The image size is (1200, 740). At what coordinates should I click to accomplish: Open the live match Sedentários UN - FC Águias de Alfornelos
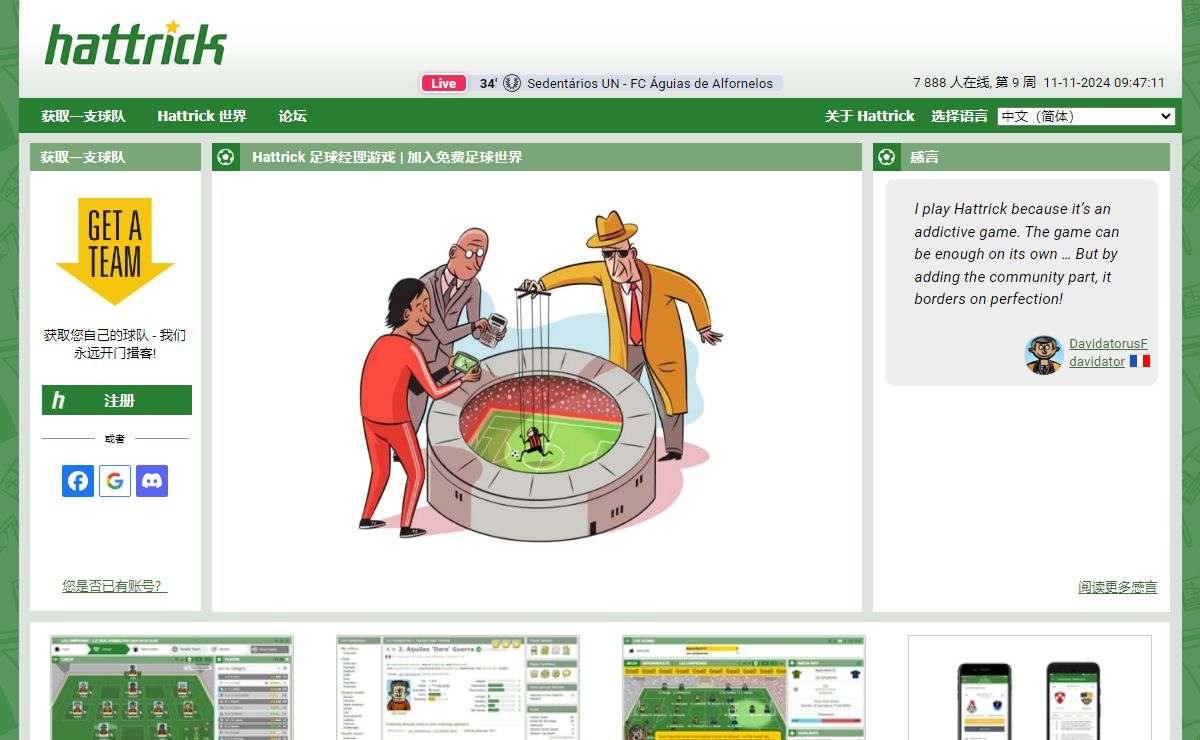650,84
